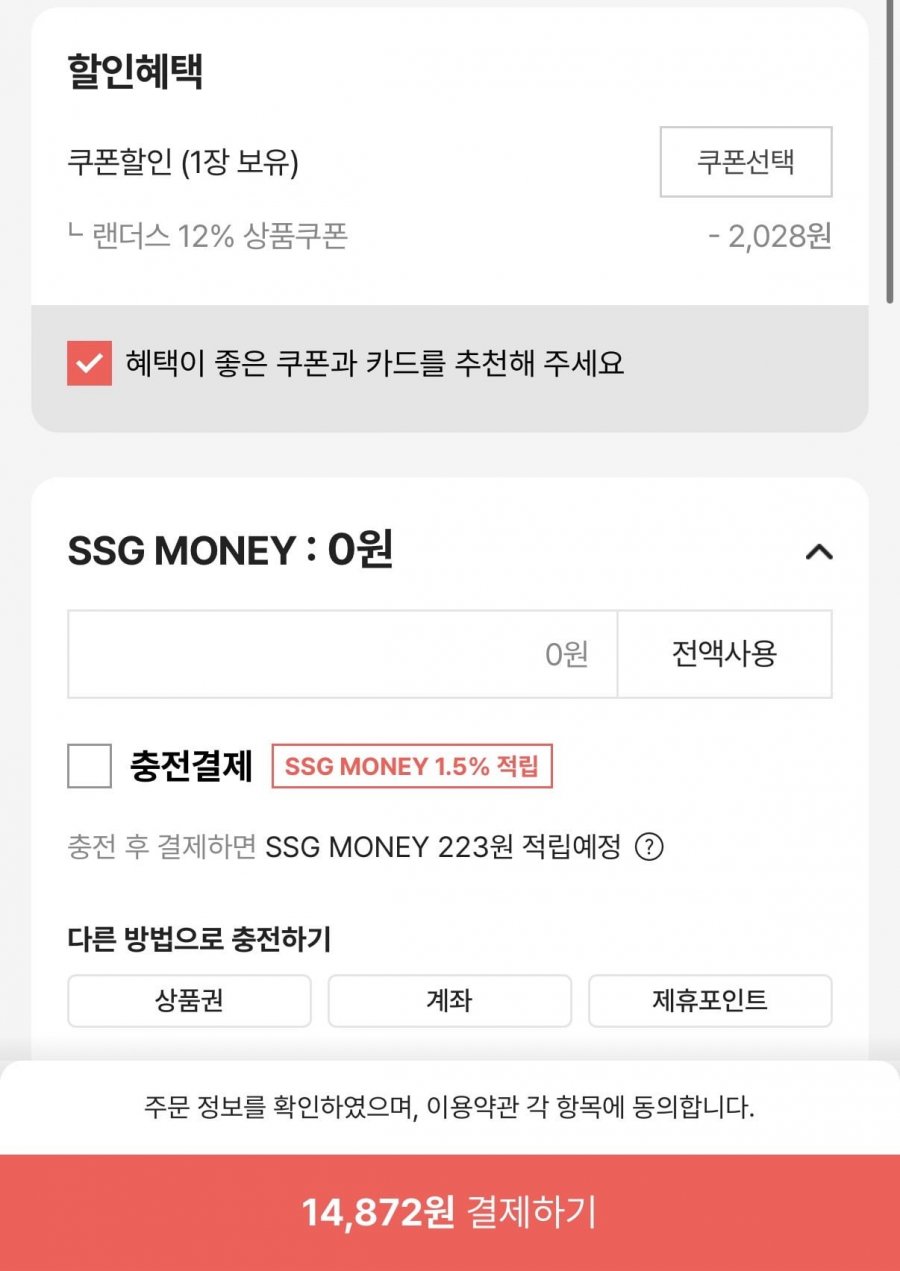Click the 쿠폰할인 (1장 보유) label
This screenshot has width=900, height=1271.
tap(183, 162)
